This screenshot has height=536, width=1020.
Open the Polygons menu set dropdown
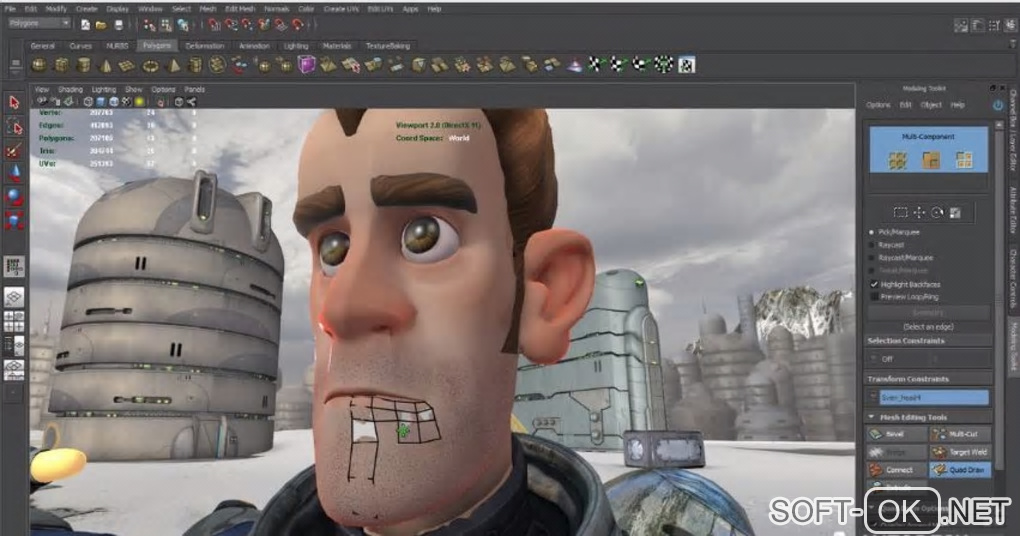pyautogui.click(x=39, y=23)
